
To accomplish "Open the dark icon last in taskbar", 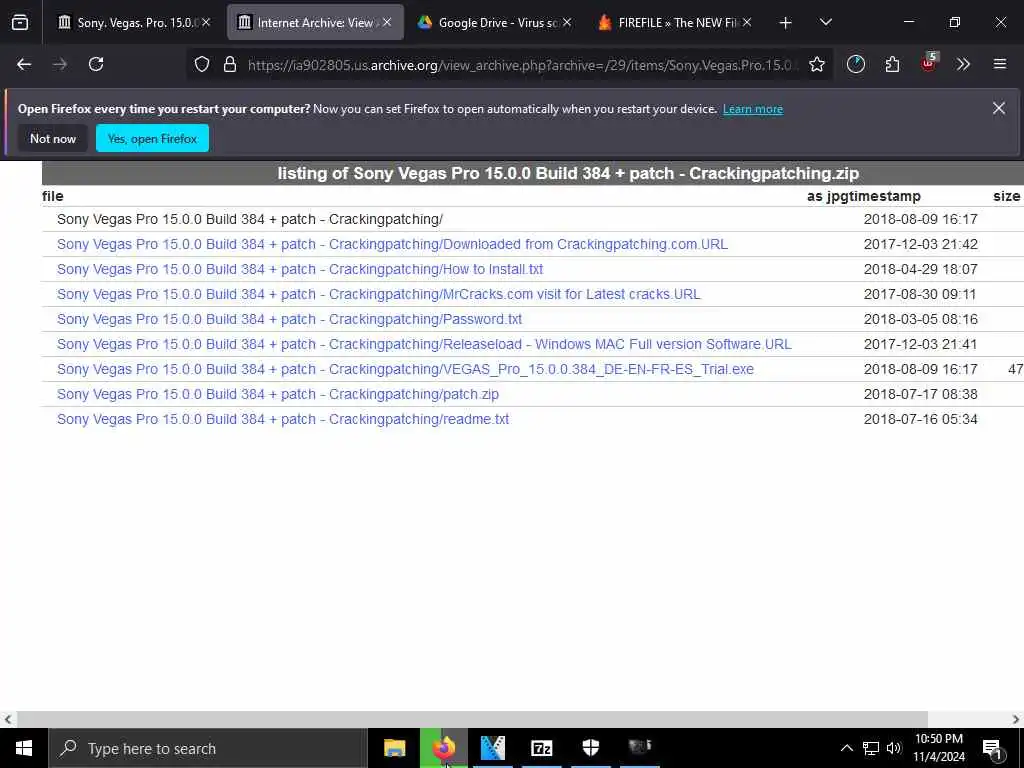I will click(x=639, y=748).
